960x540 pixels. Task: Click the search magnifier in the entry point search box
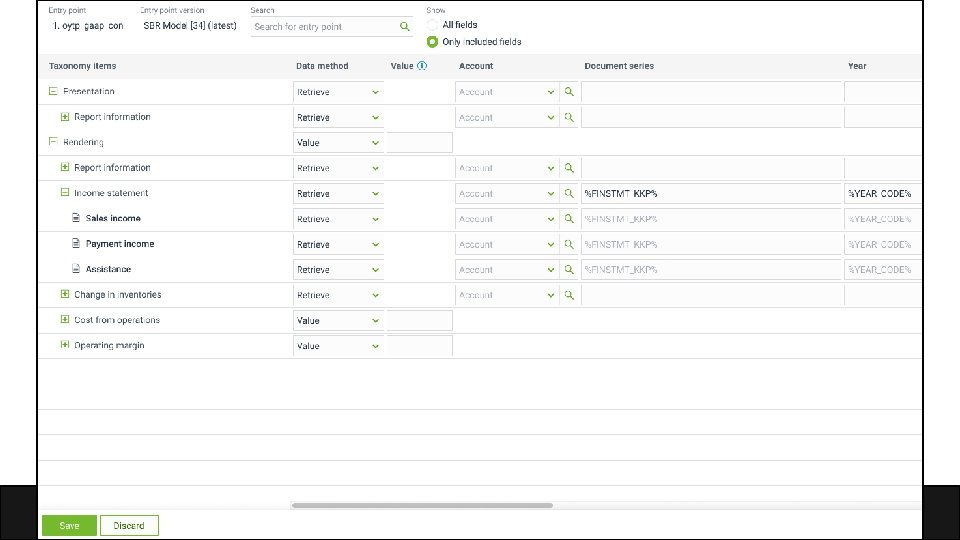pyautogui.click(x=404, y=27)
